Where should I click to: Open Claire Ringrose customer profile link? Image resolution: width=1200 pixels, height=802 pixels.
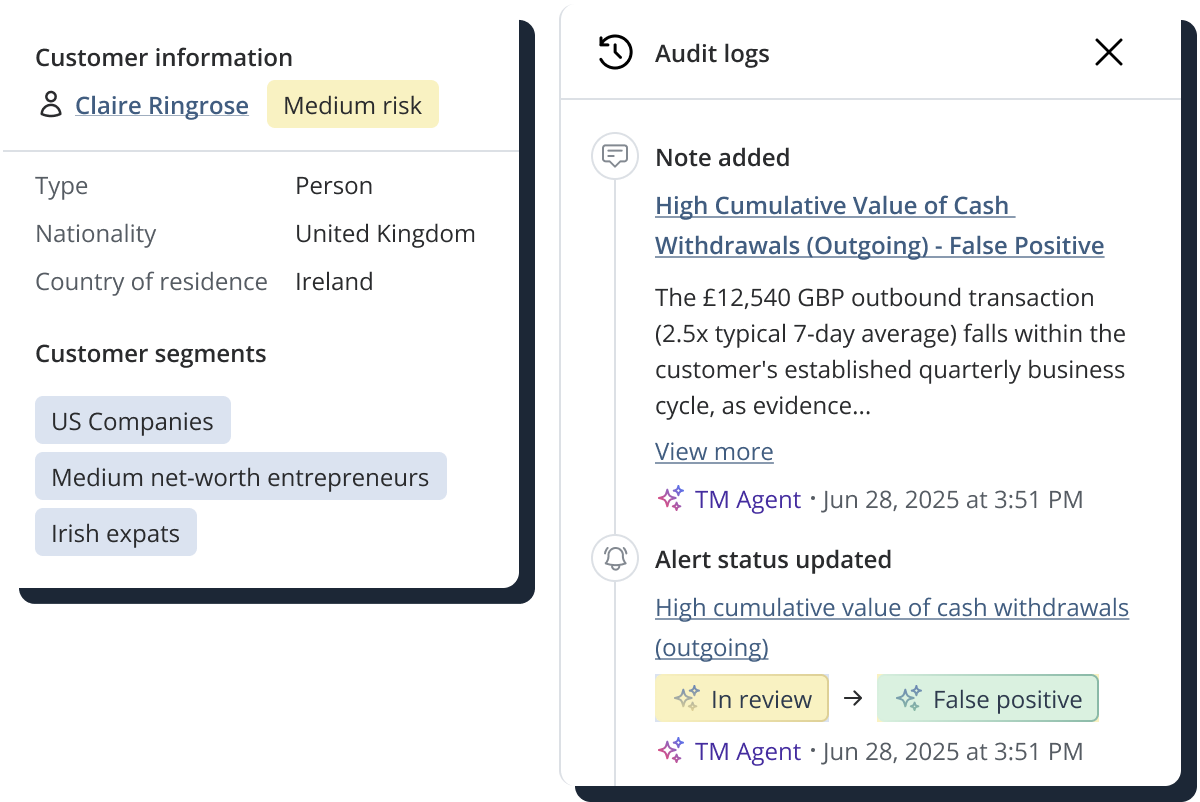pos(162,105)
